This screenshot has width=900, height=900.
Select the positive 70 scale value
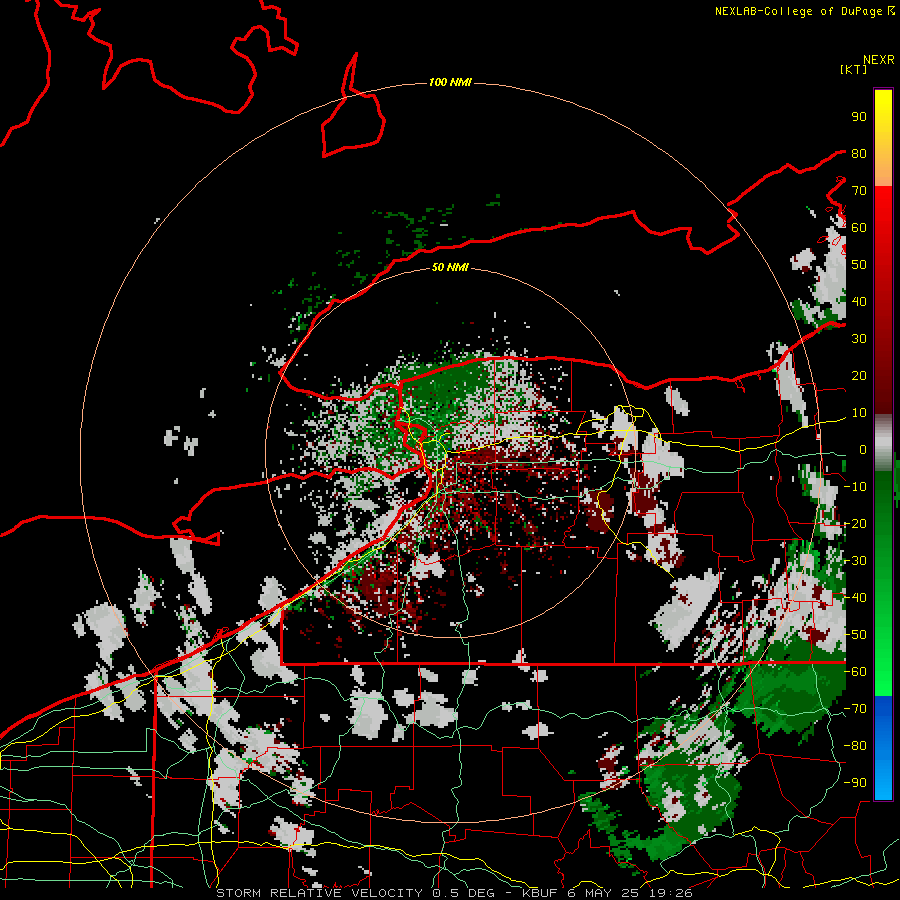(x=859, y=191)
